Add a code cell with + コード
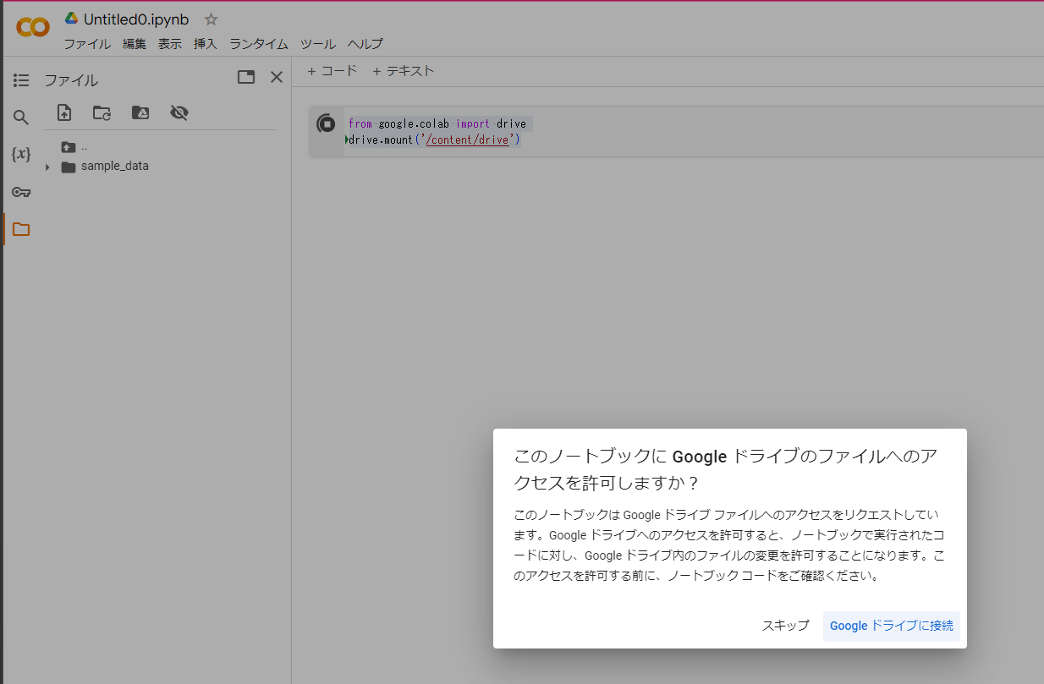The width and height of the screenshot is (1044, 684). (x=332, y=71)
